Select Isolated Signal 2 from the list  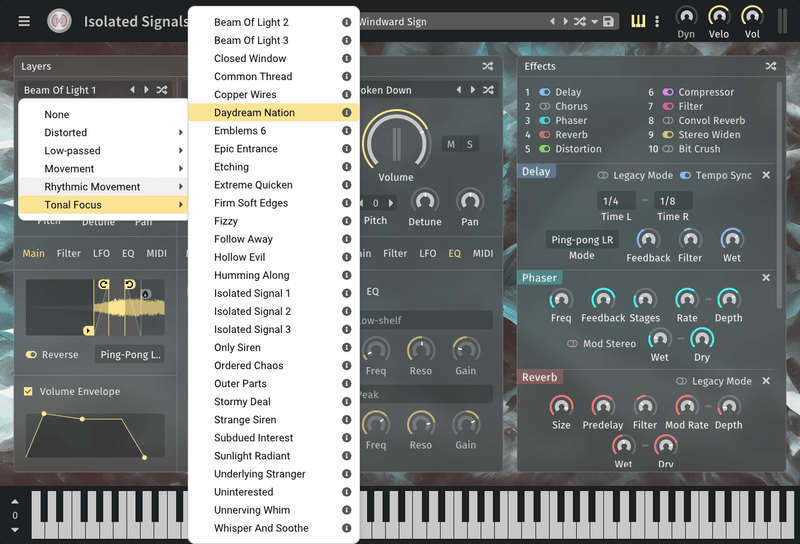[252, 311]
